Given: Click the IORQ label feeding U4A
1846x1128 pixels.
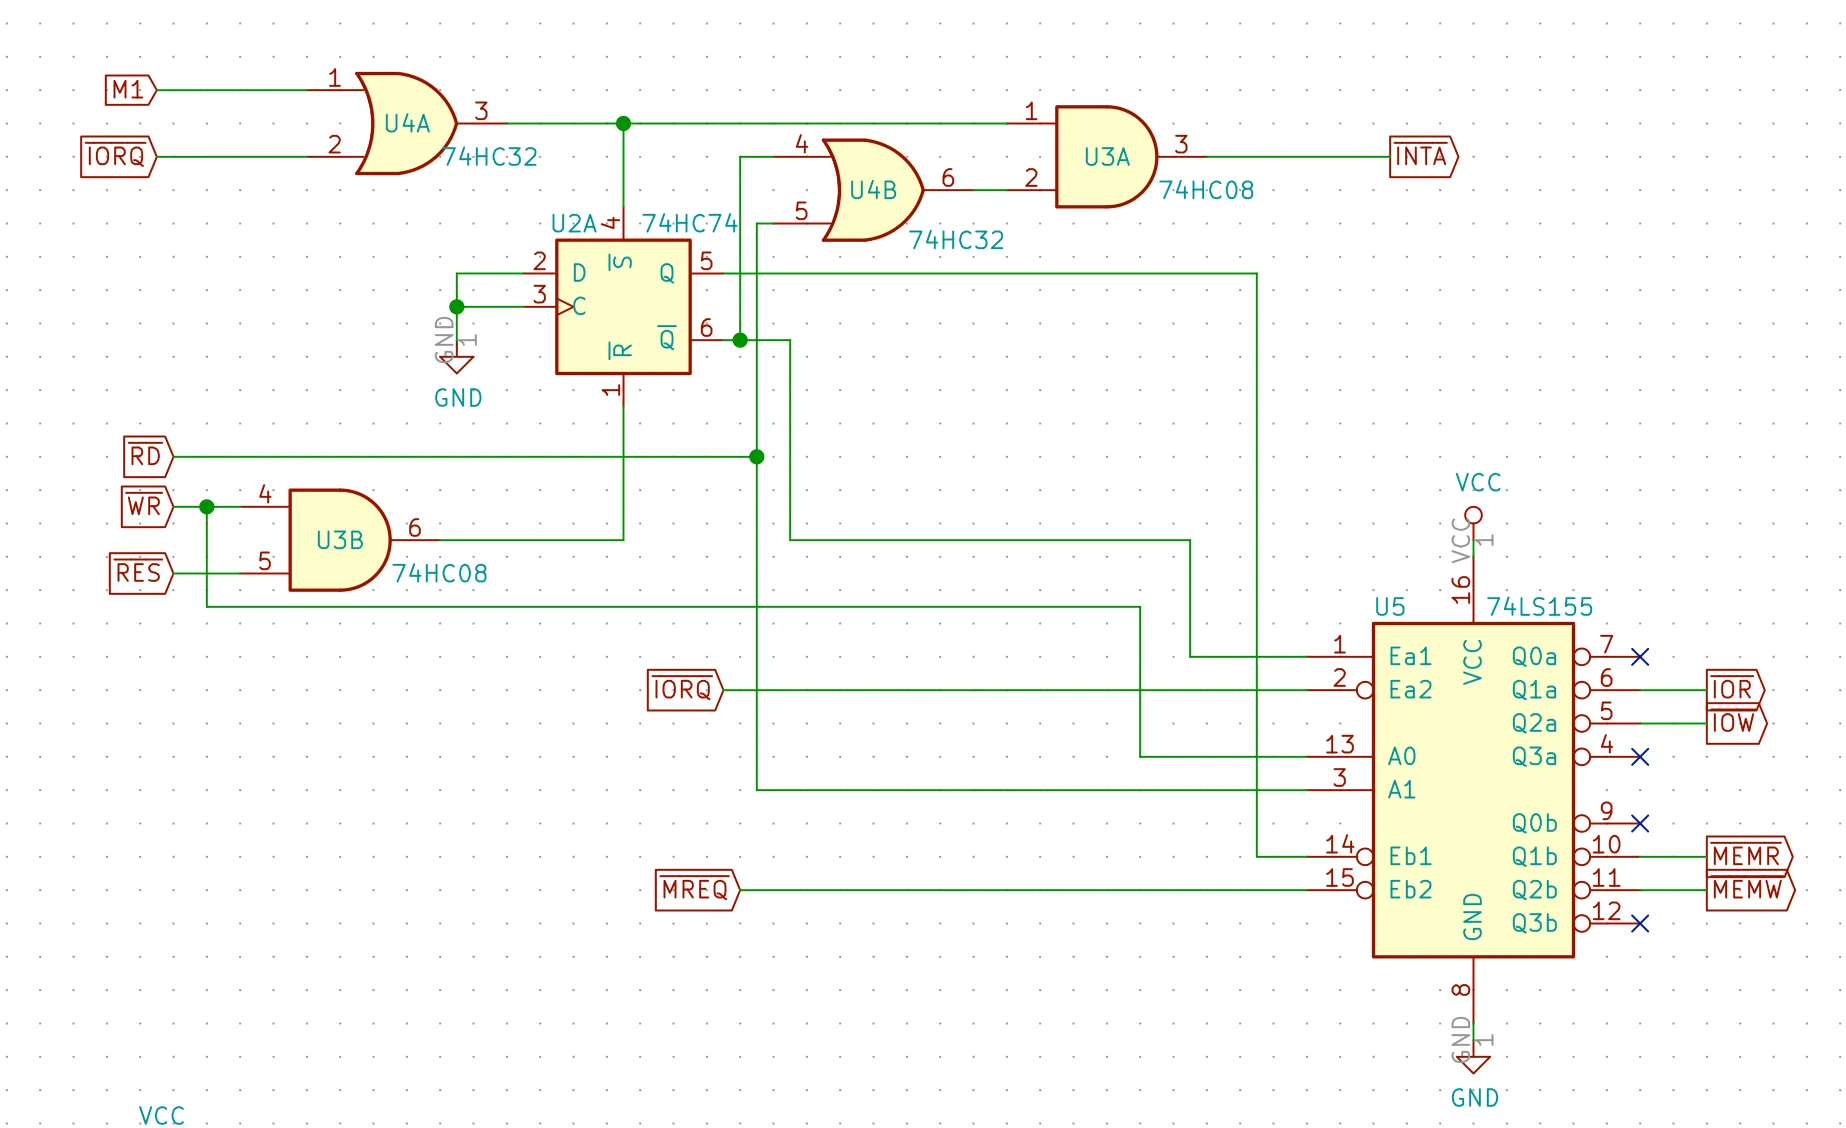Looking at the screenshot, I should pyautogui.click(x=118, y=157).
